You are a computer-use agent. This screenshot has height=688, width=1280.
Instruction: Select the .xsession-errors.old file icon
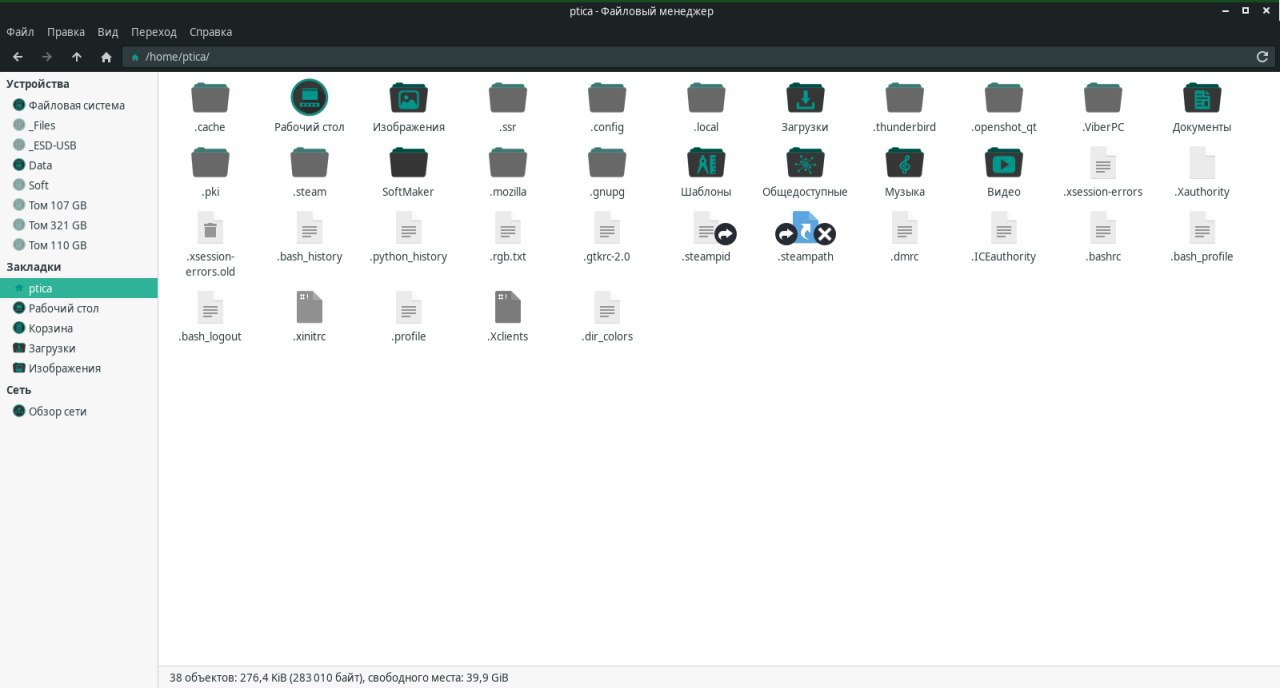click(x=210, y=227)
